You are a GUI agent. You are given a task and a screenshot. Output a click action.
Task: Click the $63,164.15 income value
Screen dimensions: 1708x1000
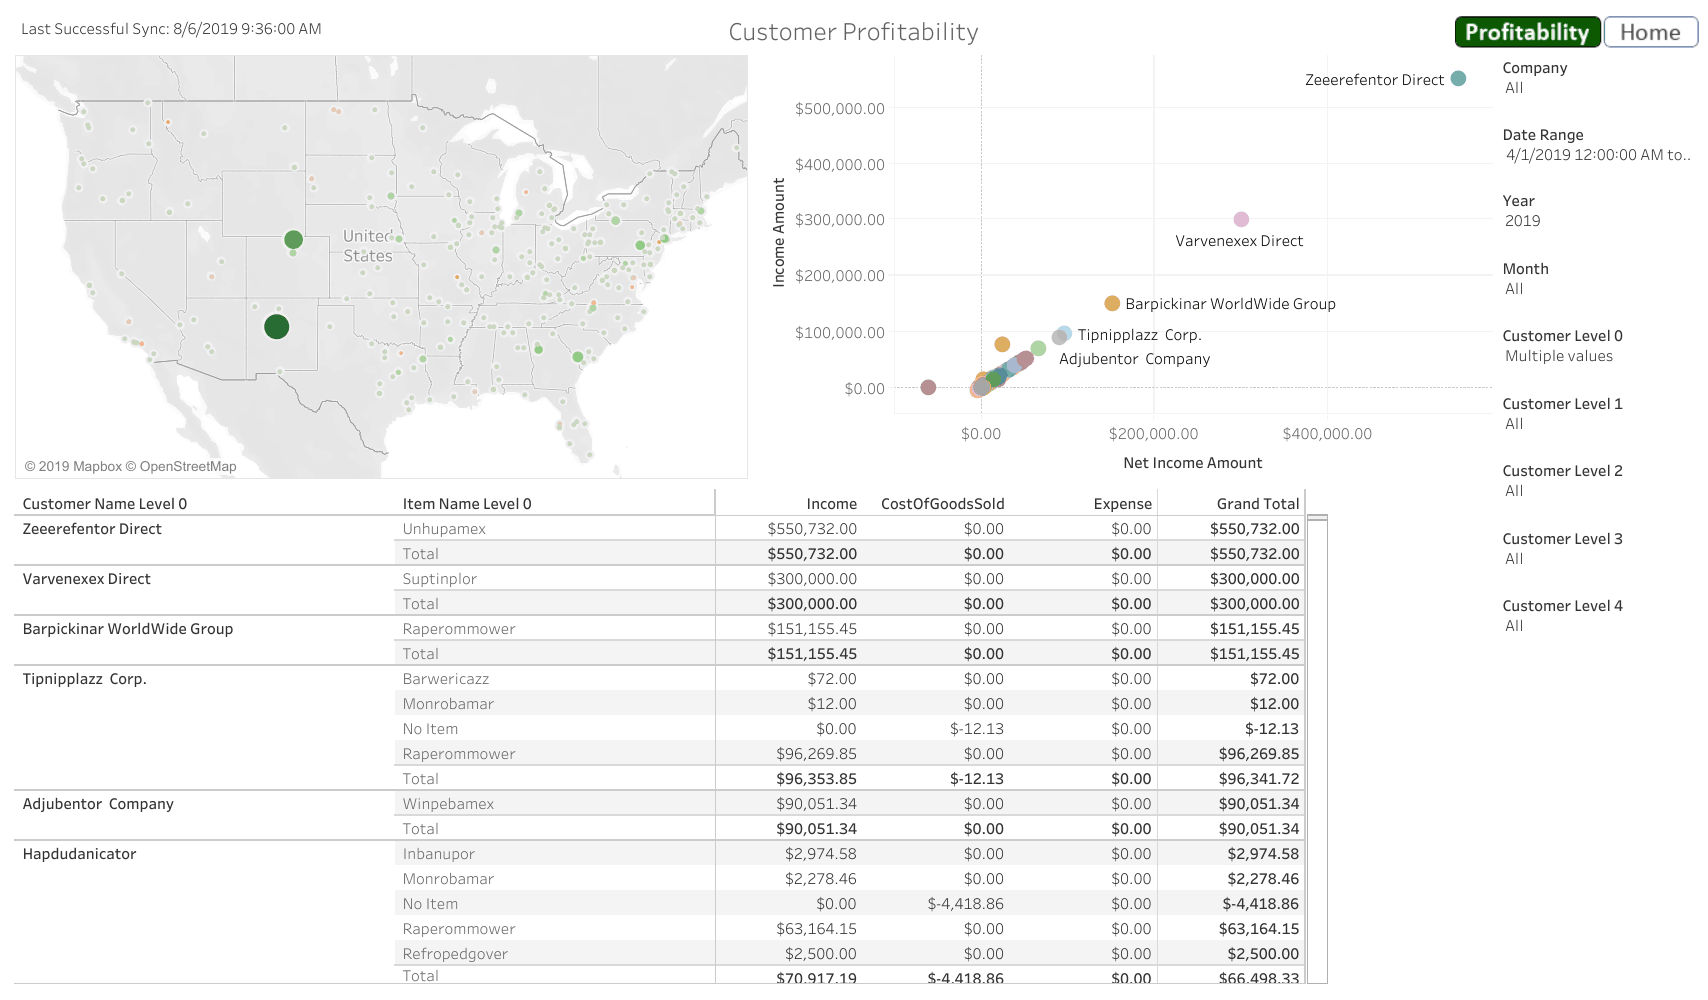click(816, 929)
